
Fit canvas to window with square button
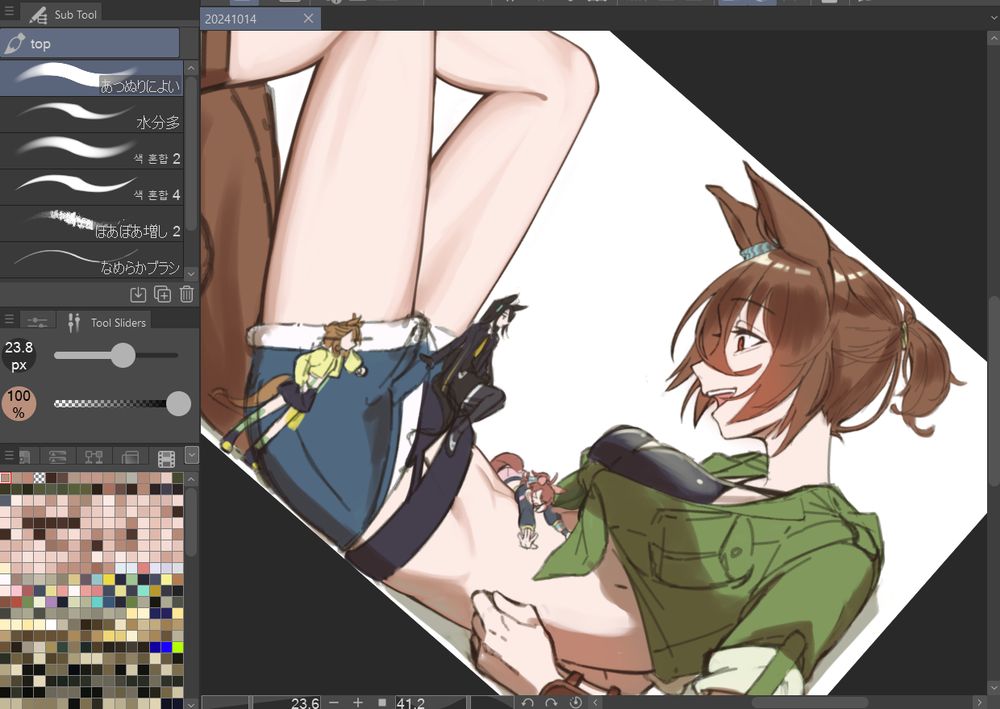coord(382,702)
